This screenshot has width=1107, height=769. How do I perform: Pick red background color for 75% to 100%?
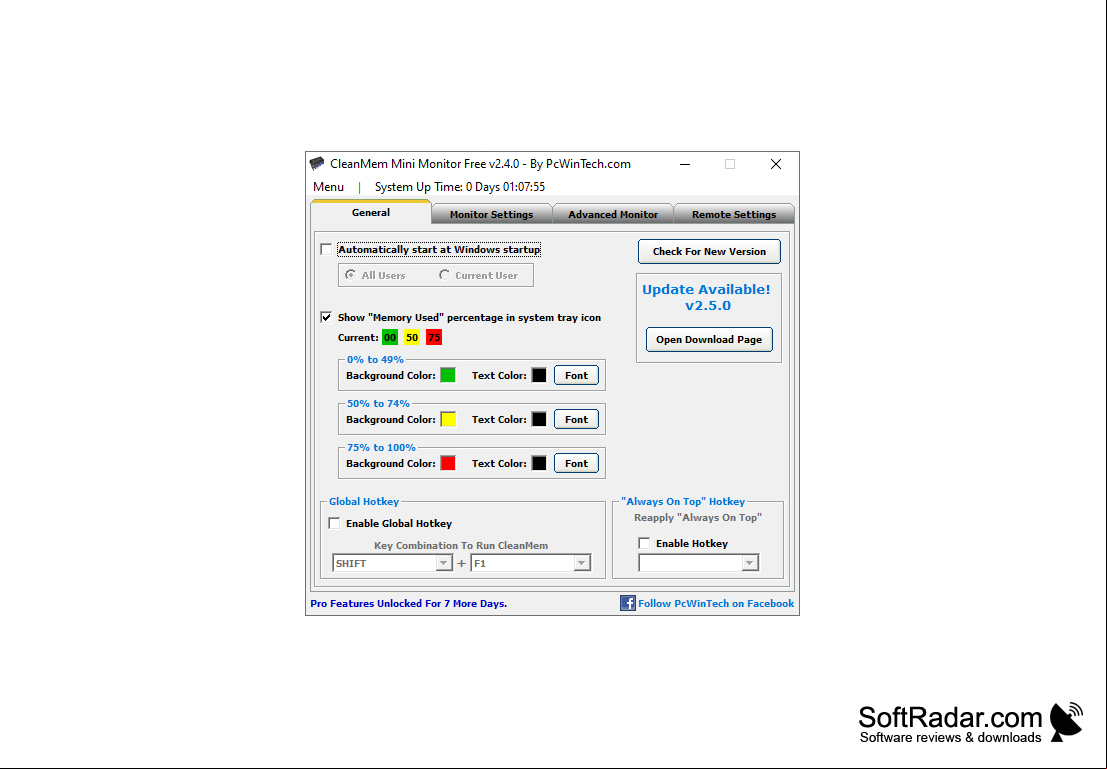[x=448, y=463]
